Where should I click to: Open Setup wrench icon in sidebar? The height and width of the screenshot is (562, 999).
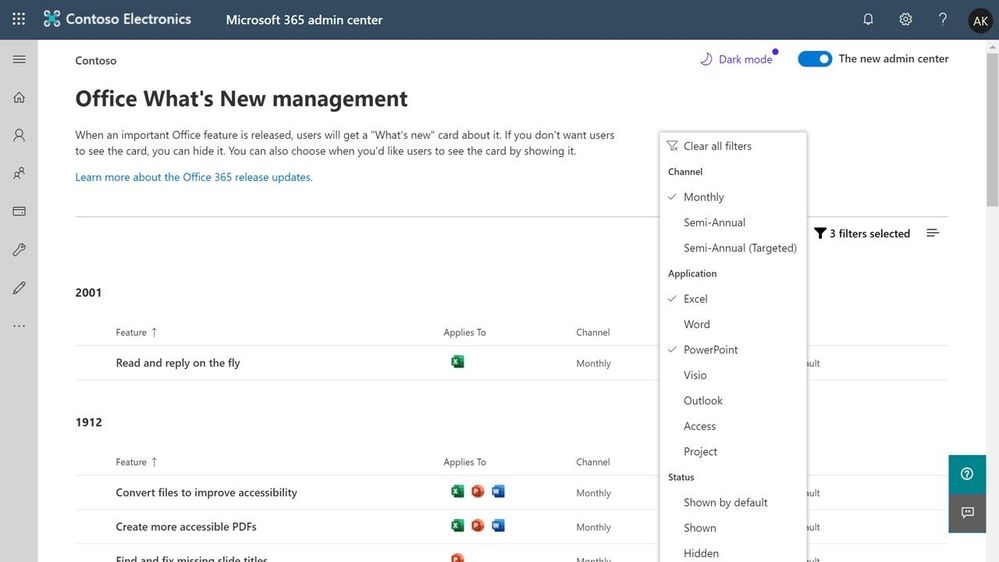click(x=19, y=249)
